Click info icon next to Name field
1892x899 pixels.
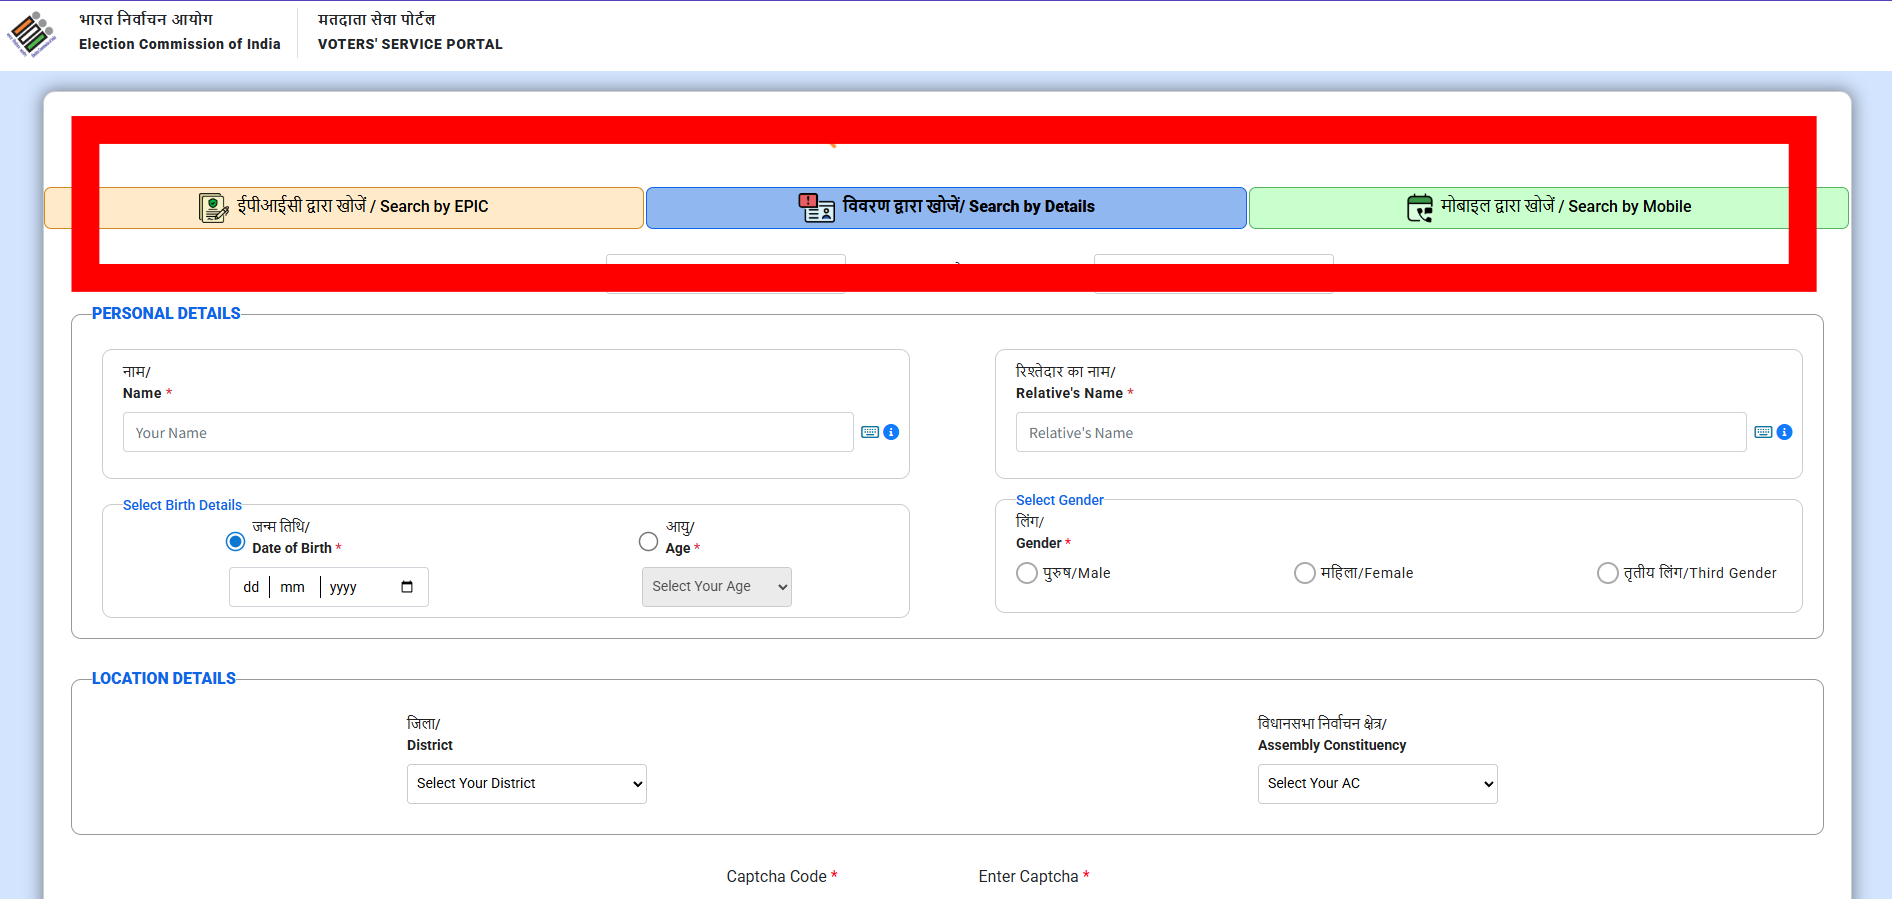(x=891, y=432)
